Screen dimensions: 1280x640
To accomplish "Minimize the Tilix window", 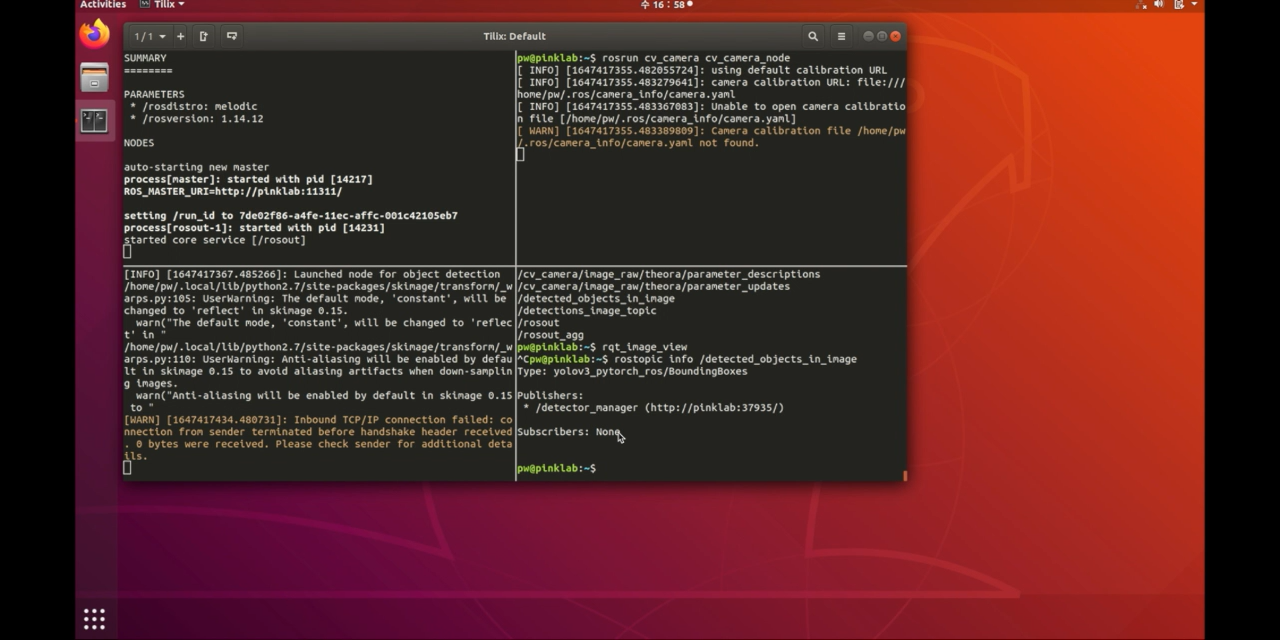I will pyautogui.click(x=868, y=36).
